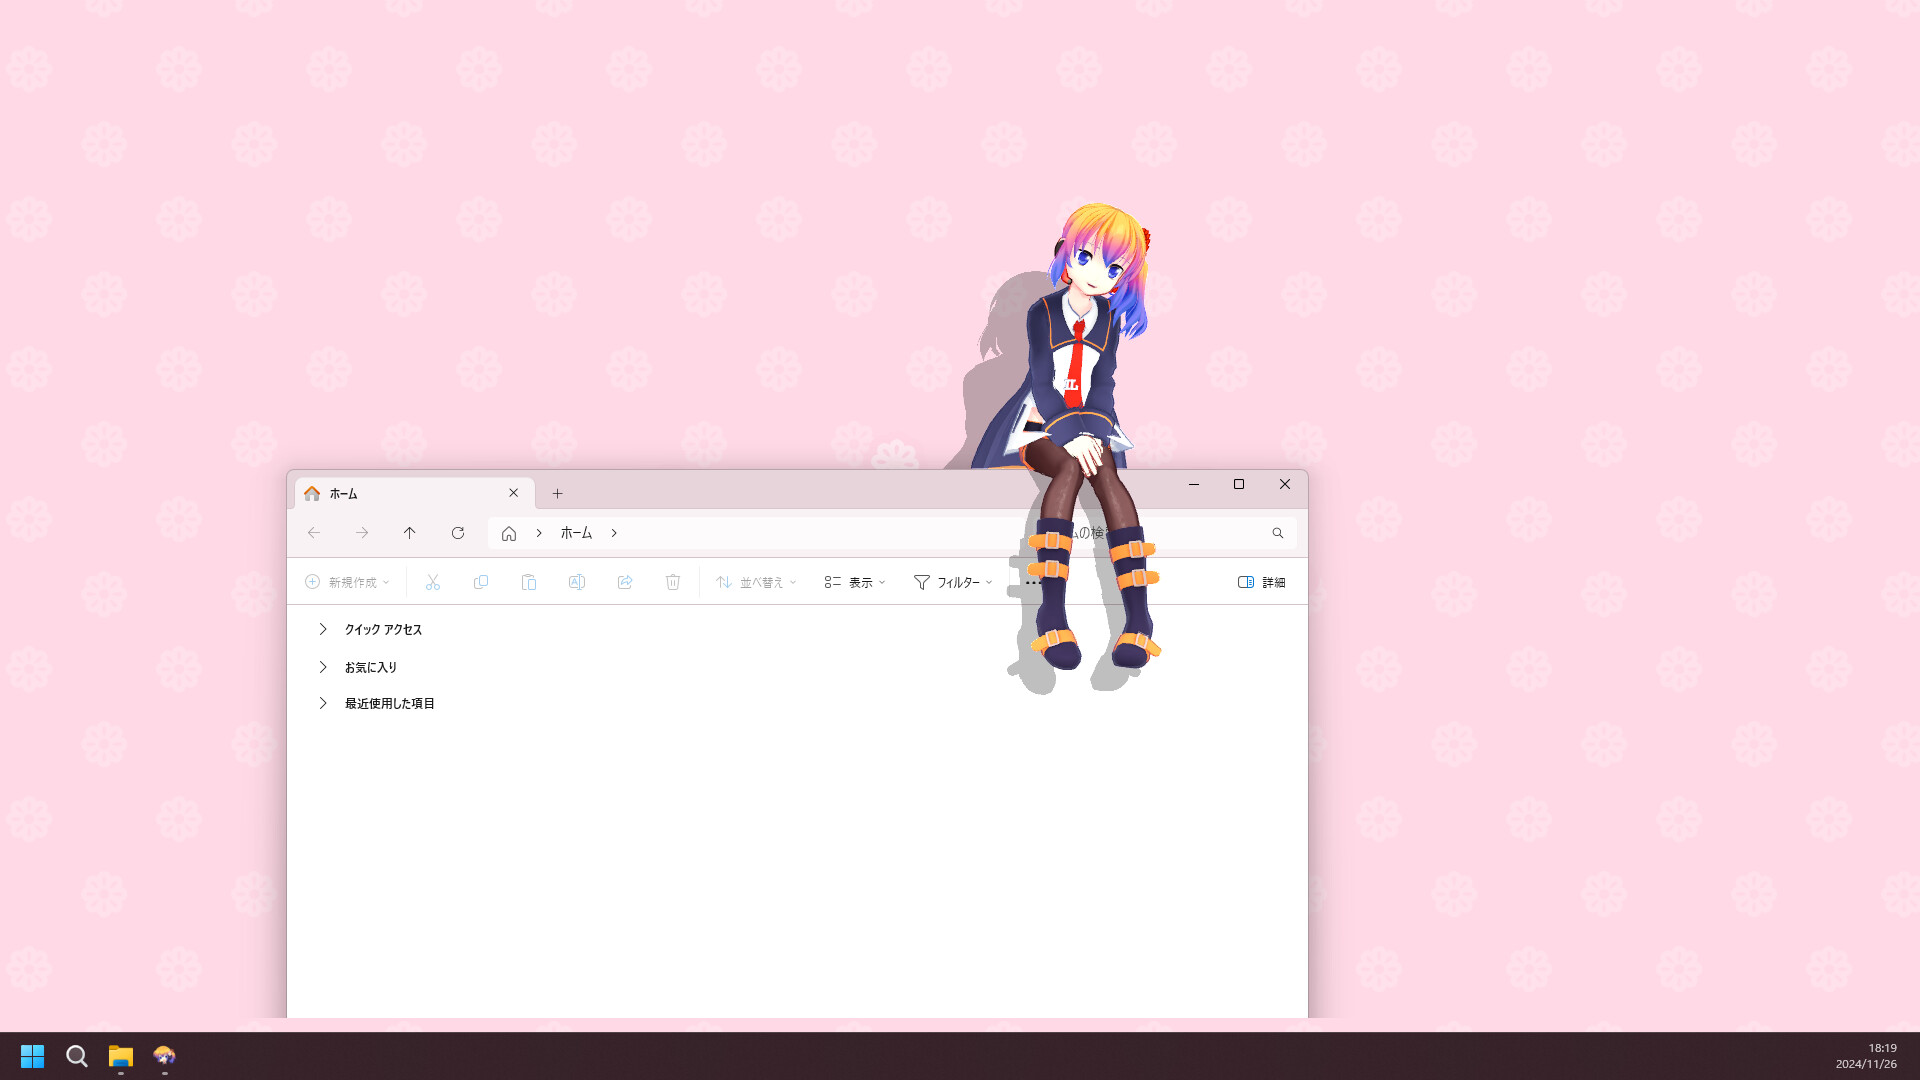Launch Search from the taskbar
1920x1080 pixels.
[x=76, y=1056]
